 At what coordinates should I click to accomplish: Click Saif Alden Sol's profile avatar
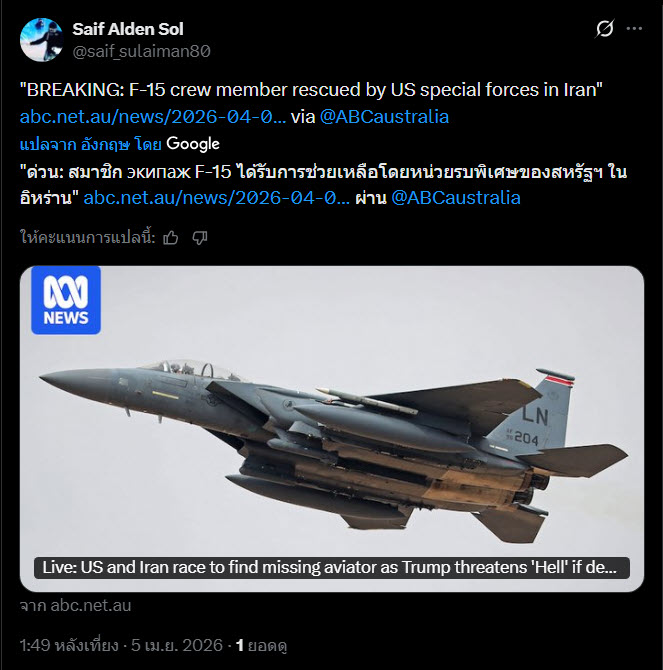point(42,40)
